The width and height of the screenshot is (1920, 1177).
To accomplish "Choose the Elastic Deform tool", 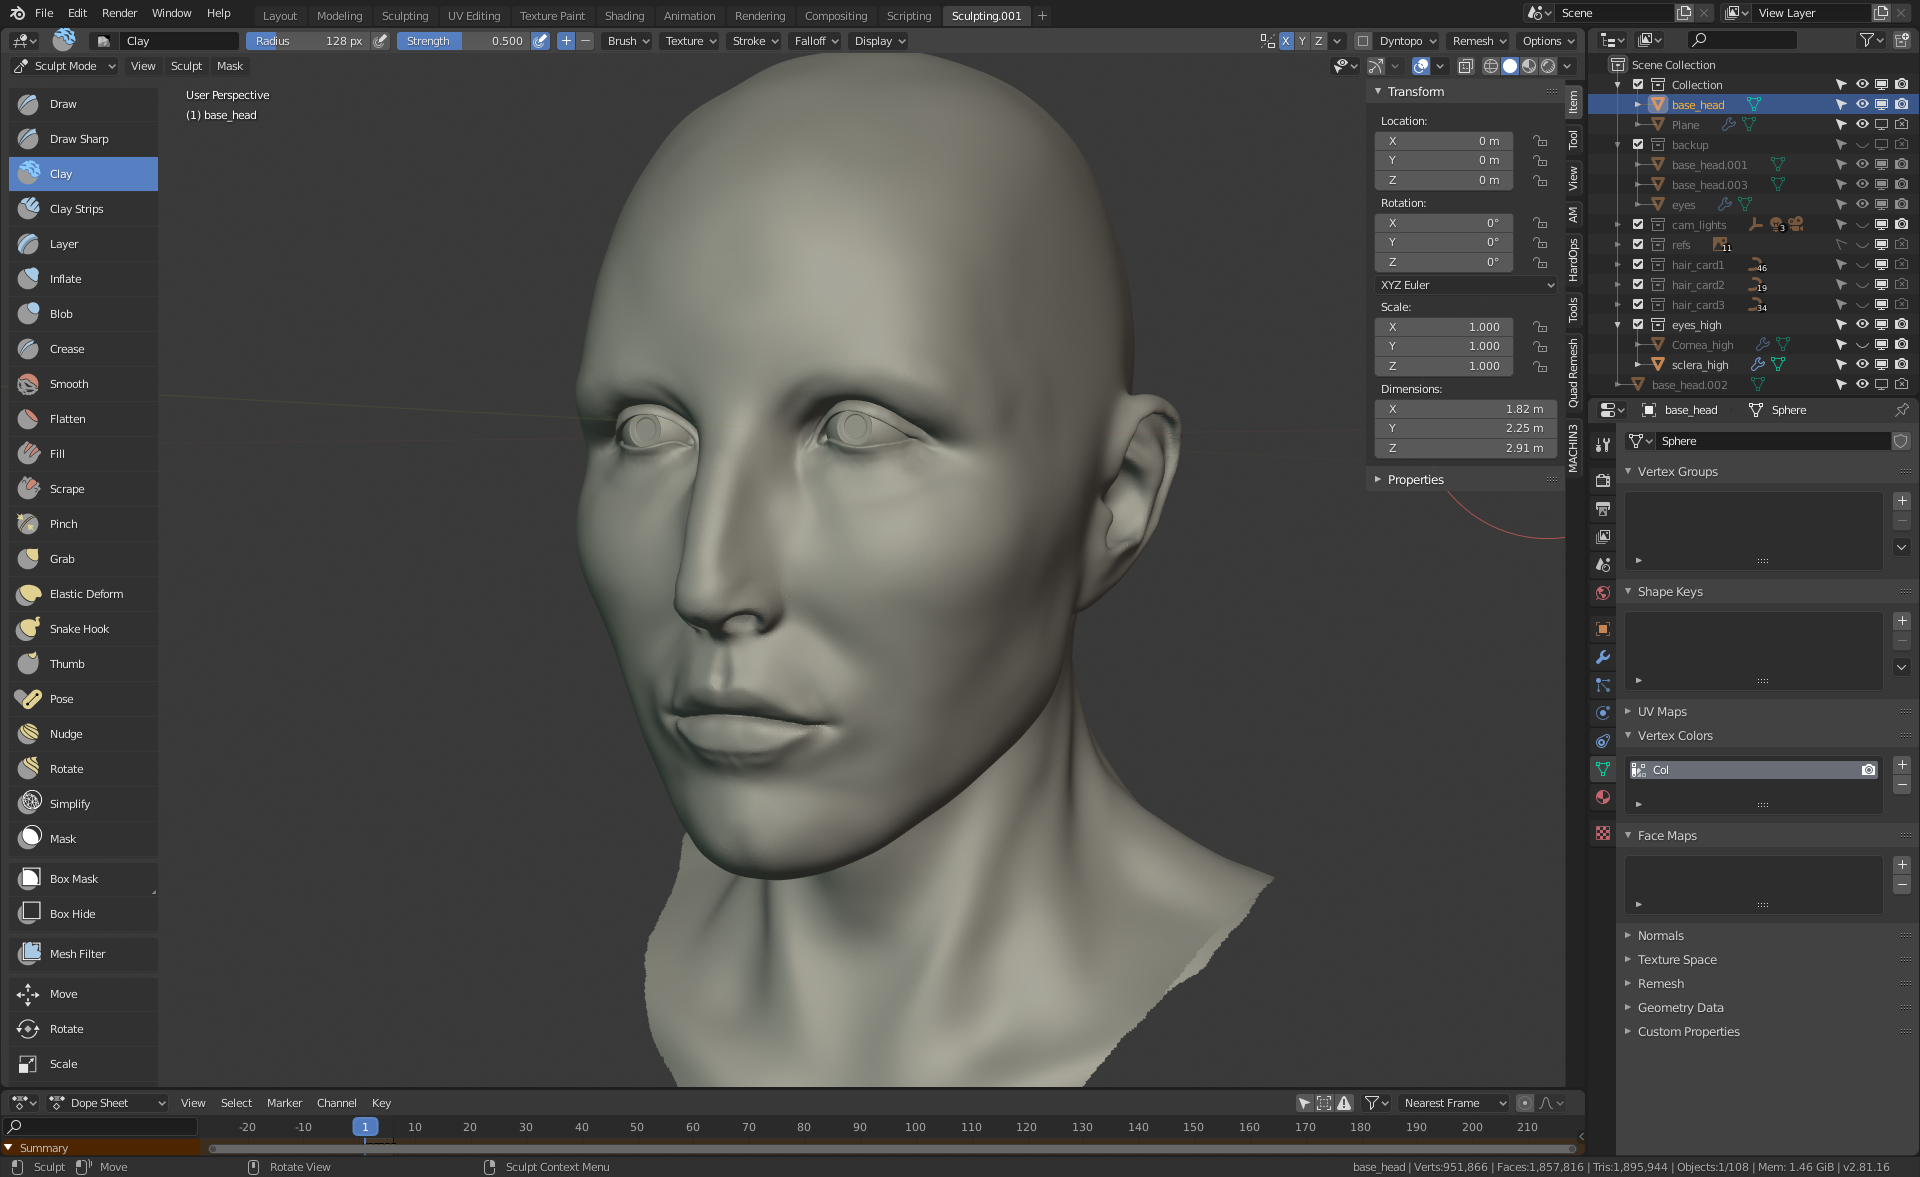I will click(86, 594).
